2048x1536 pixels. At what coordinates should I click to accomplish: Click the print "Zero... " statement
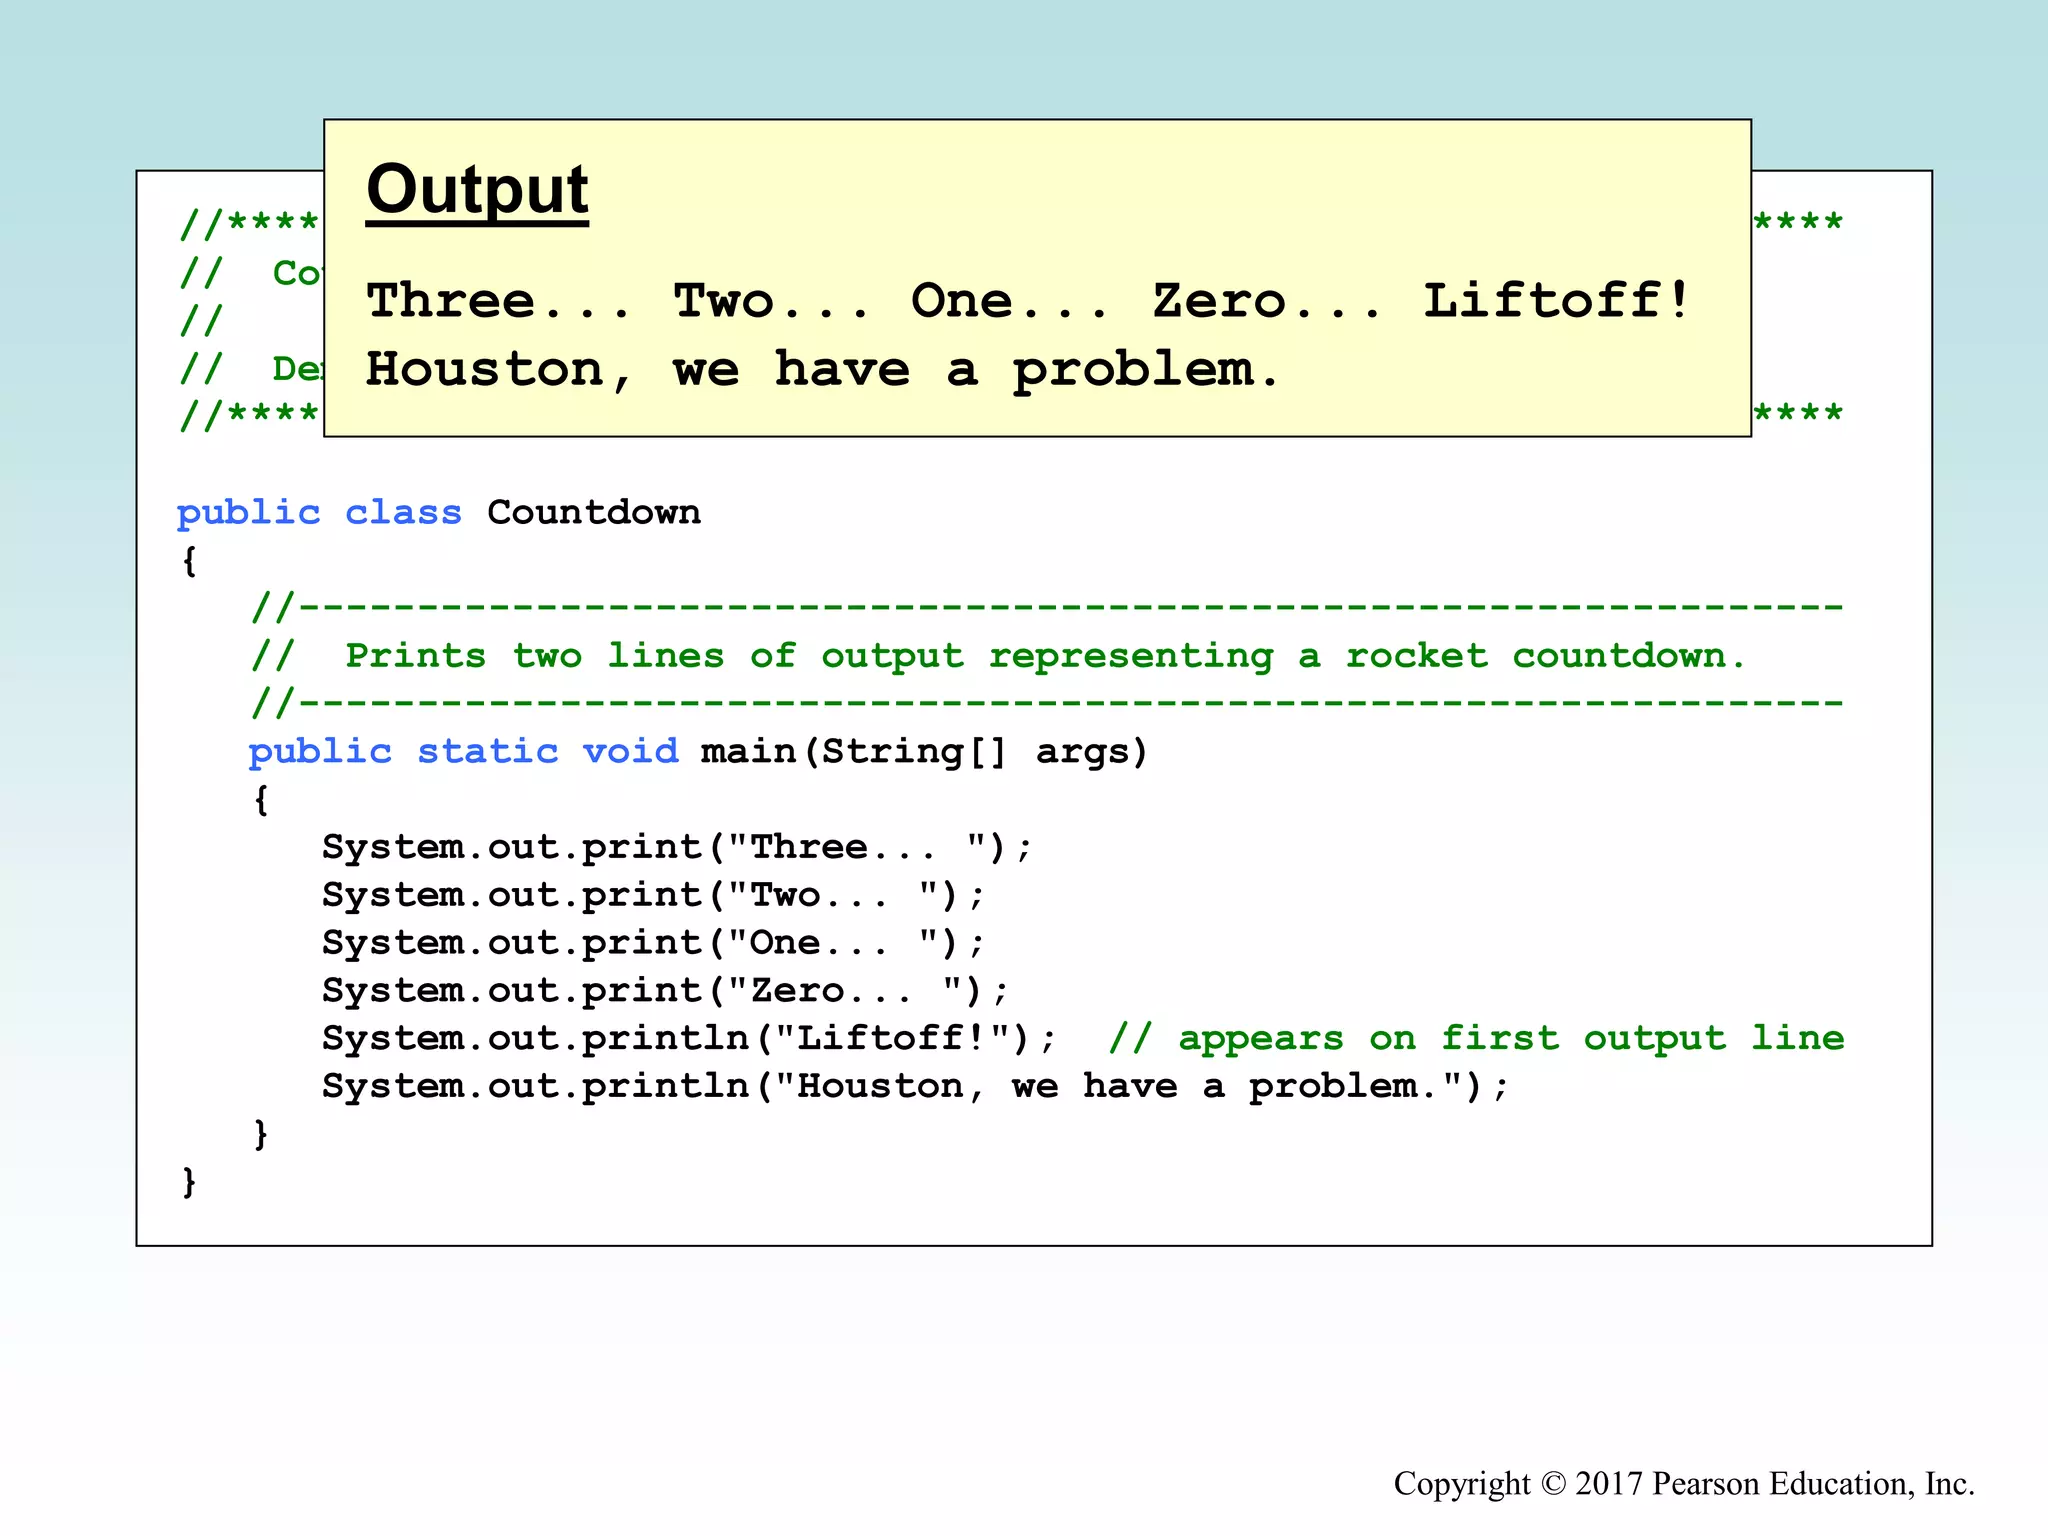click(x=665, y=991)
